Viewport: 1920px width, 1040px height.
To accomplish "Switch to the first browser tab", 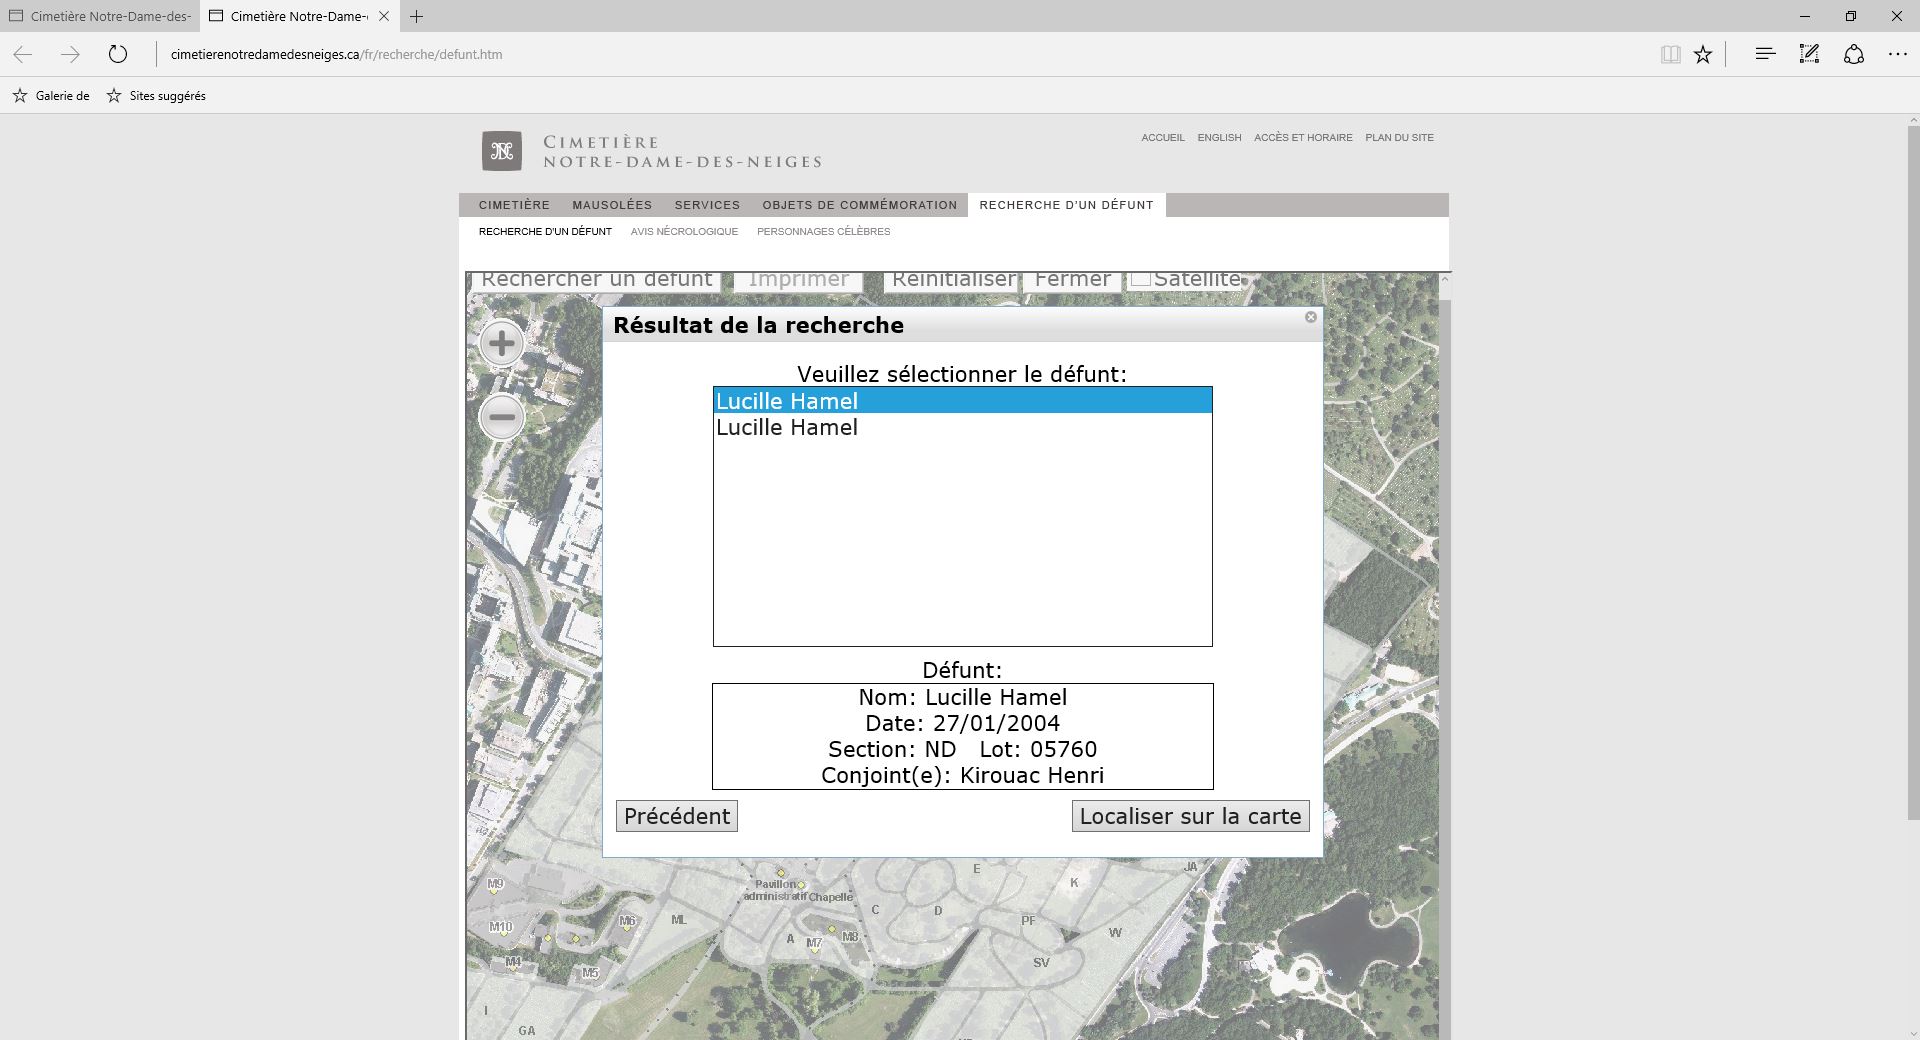I will pos(100,16).
